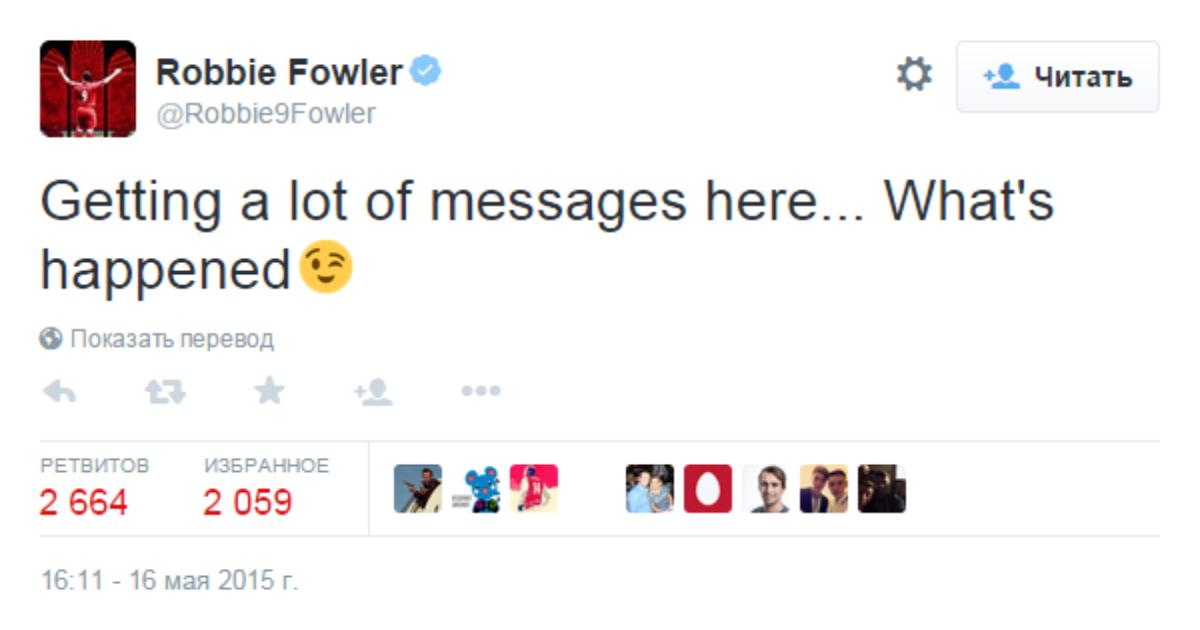Click the blue verified badge
The image size is (1200, 630).
click(x=427, y=72)
